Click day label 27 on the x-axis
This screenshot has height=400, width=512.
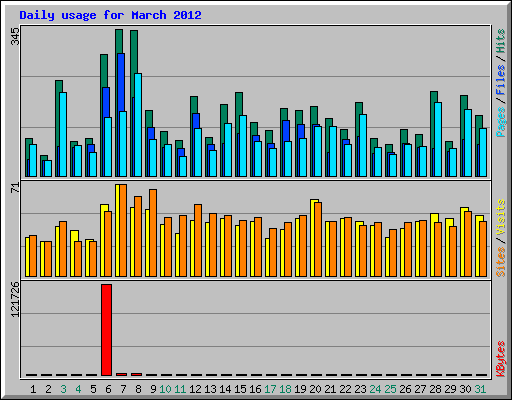[420, 389]
